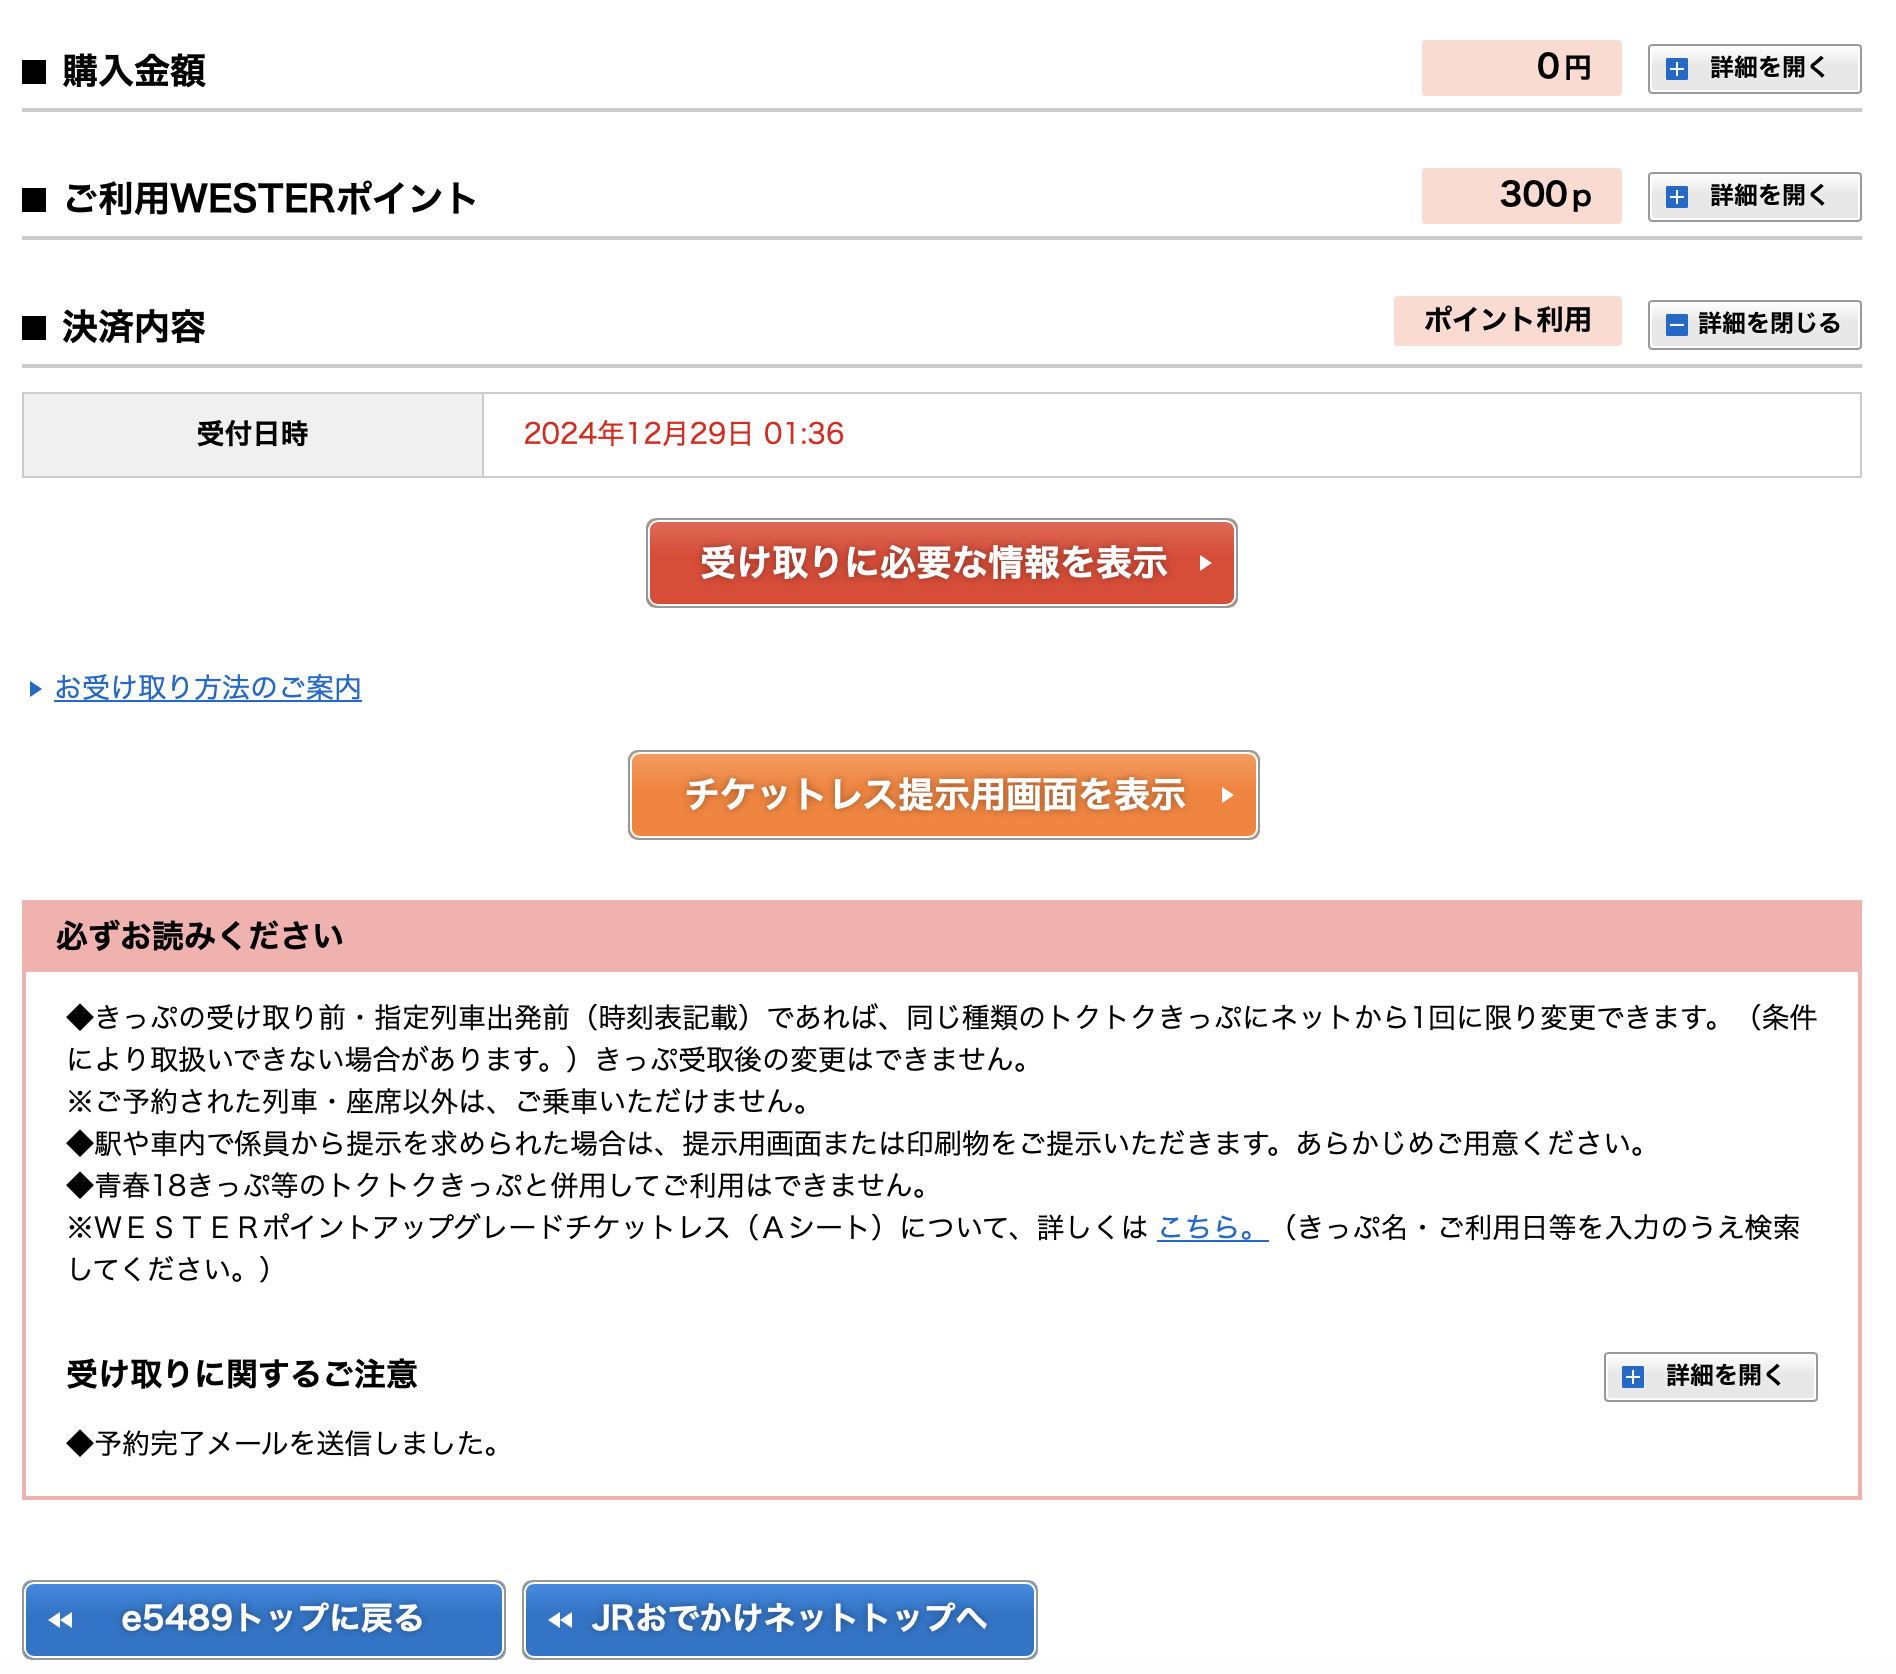
Task: Open チケットレス提示用画面を表示 button
Action: coord(943,795)
